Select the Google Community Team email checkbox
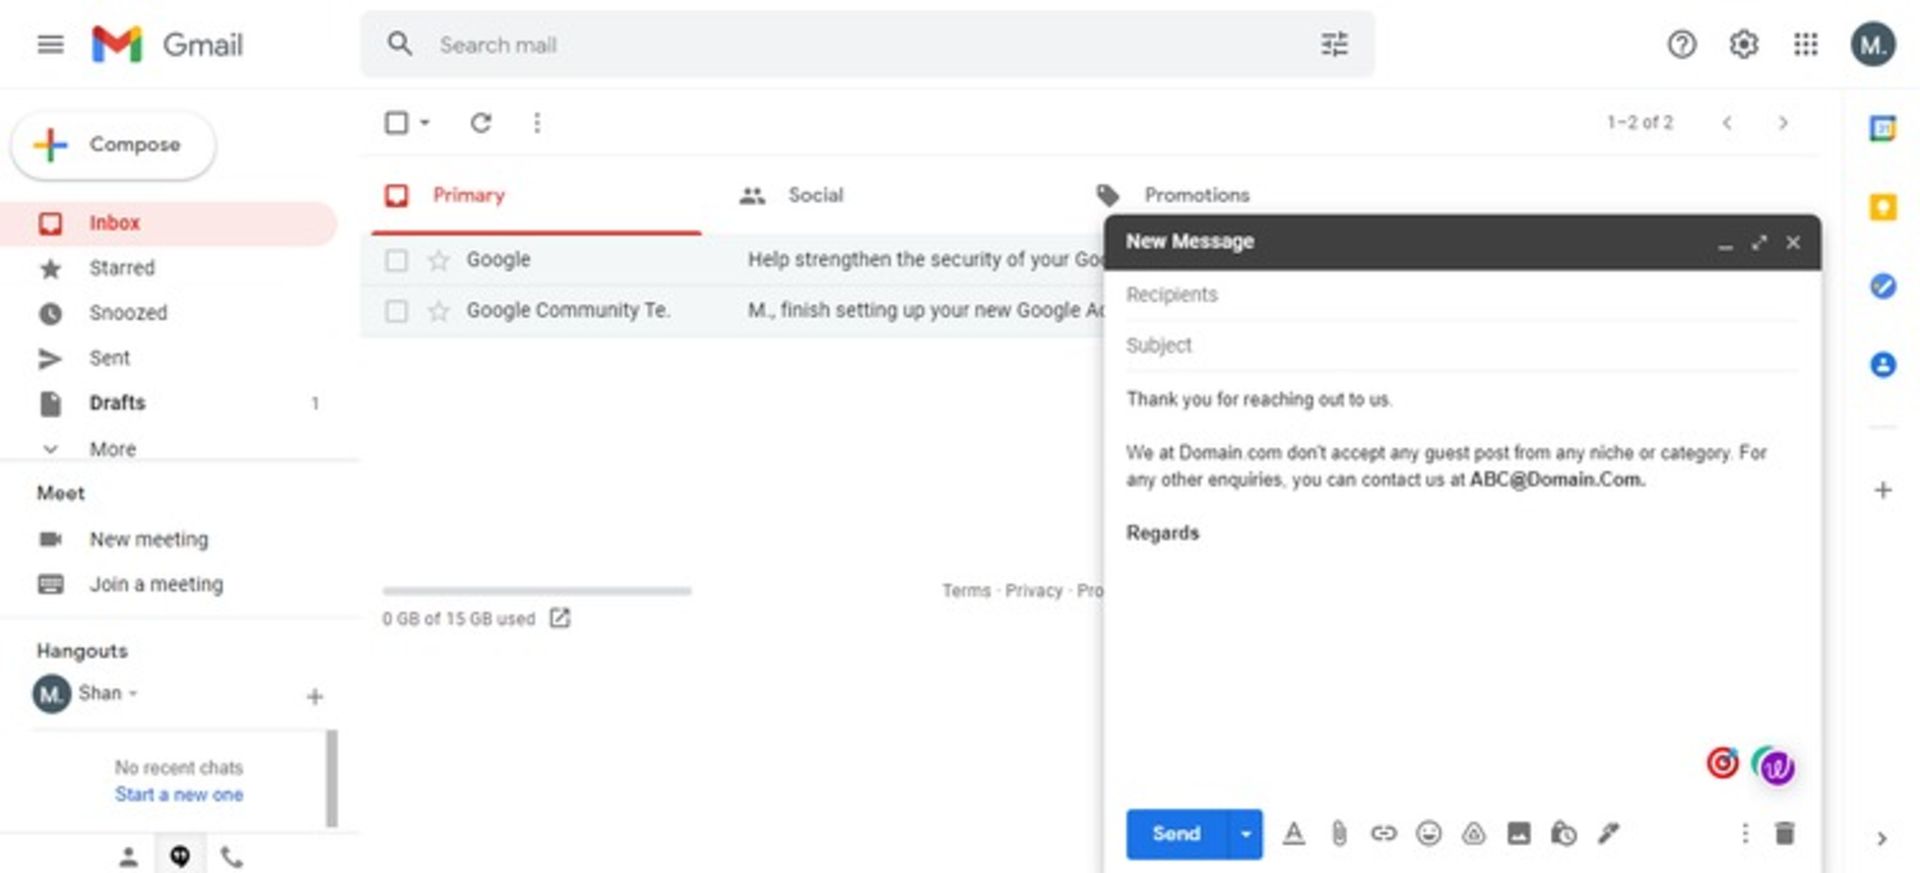 pos(397,311)
